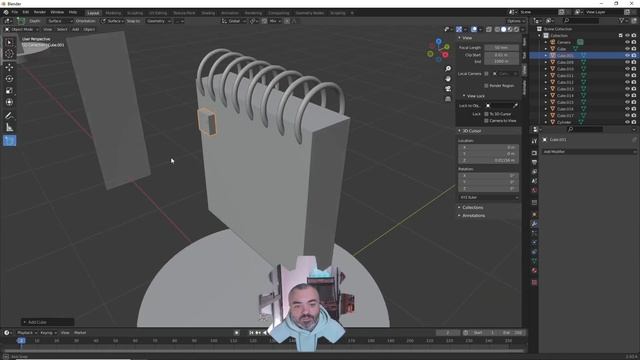Viewport: 640px width, 360px height.
Task: Toggle camera view icon in viewport
Action: (448, 89)
